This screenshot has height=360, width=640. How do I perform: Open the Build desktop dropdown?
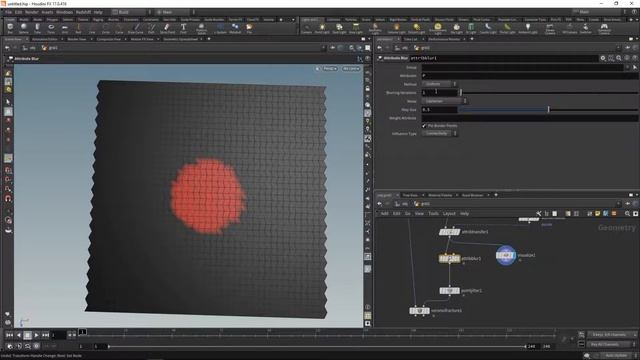point(130,12)
